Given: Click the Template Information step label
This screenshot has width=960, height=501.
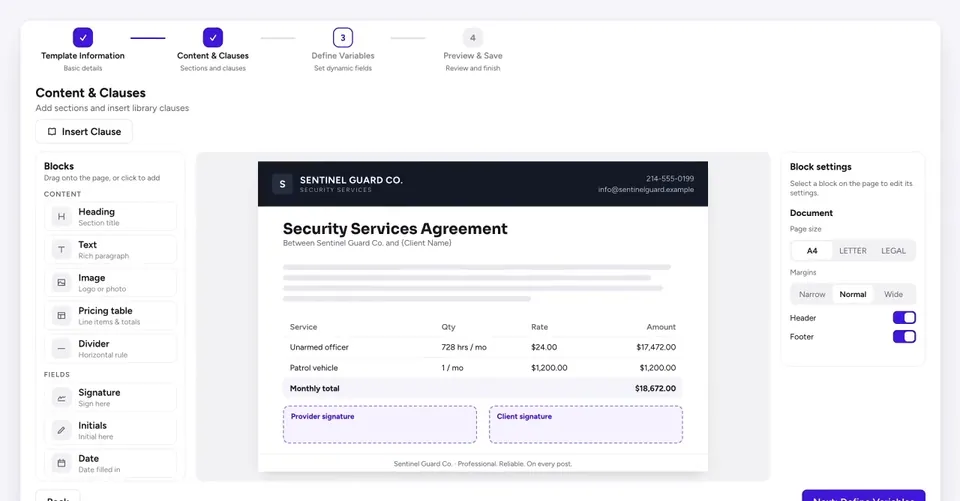Looking at the screenshot, I should pos(83,56).
